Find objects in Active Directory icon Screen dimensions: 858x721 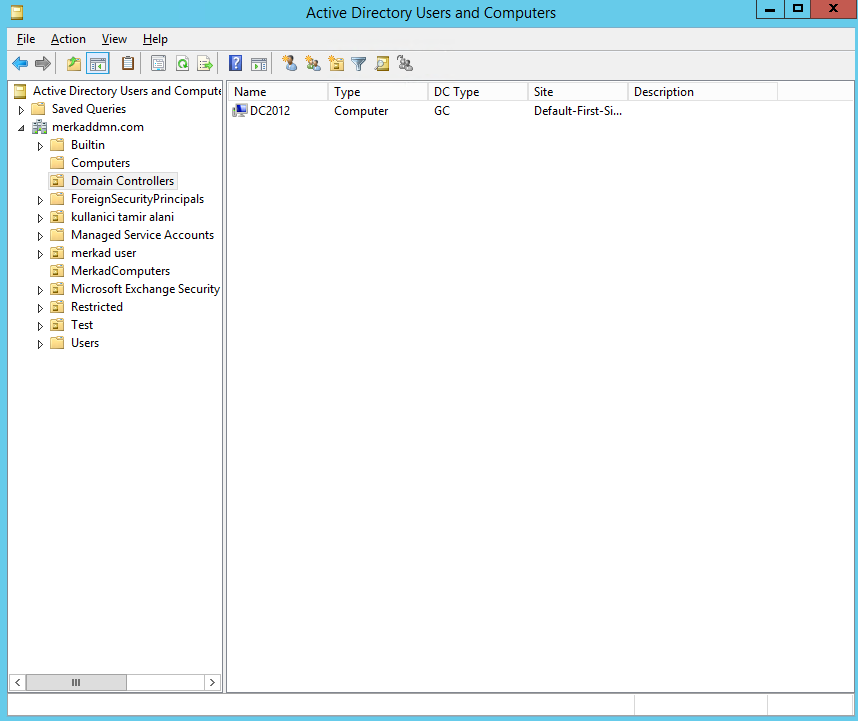382,64
